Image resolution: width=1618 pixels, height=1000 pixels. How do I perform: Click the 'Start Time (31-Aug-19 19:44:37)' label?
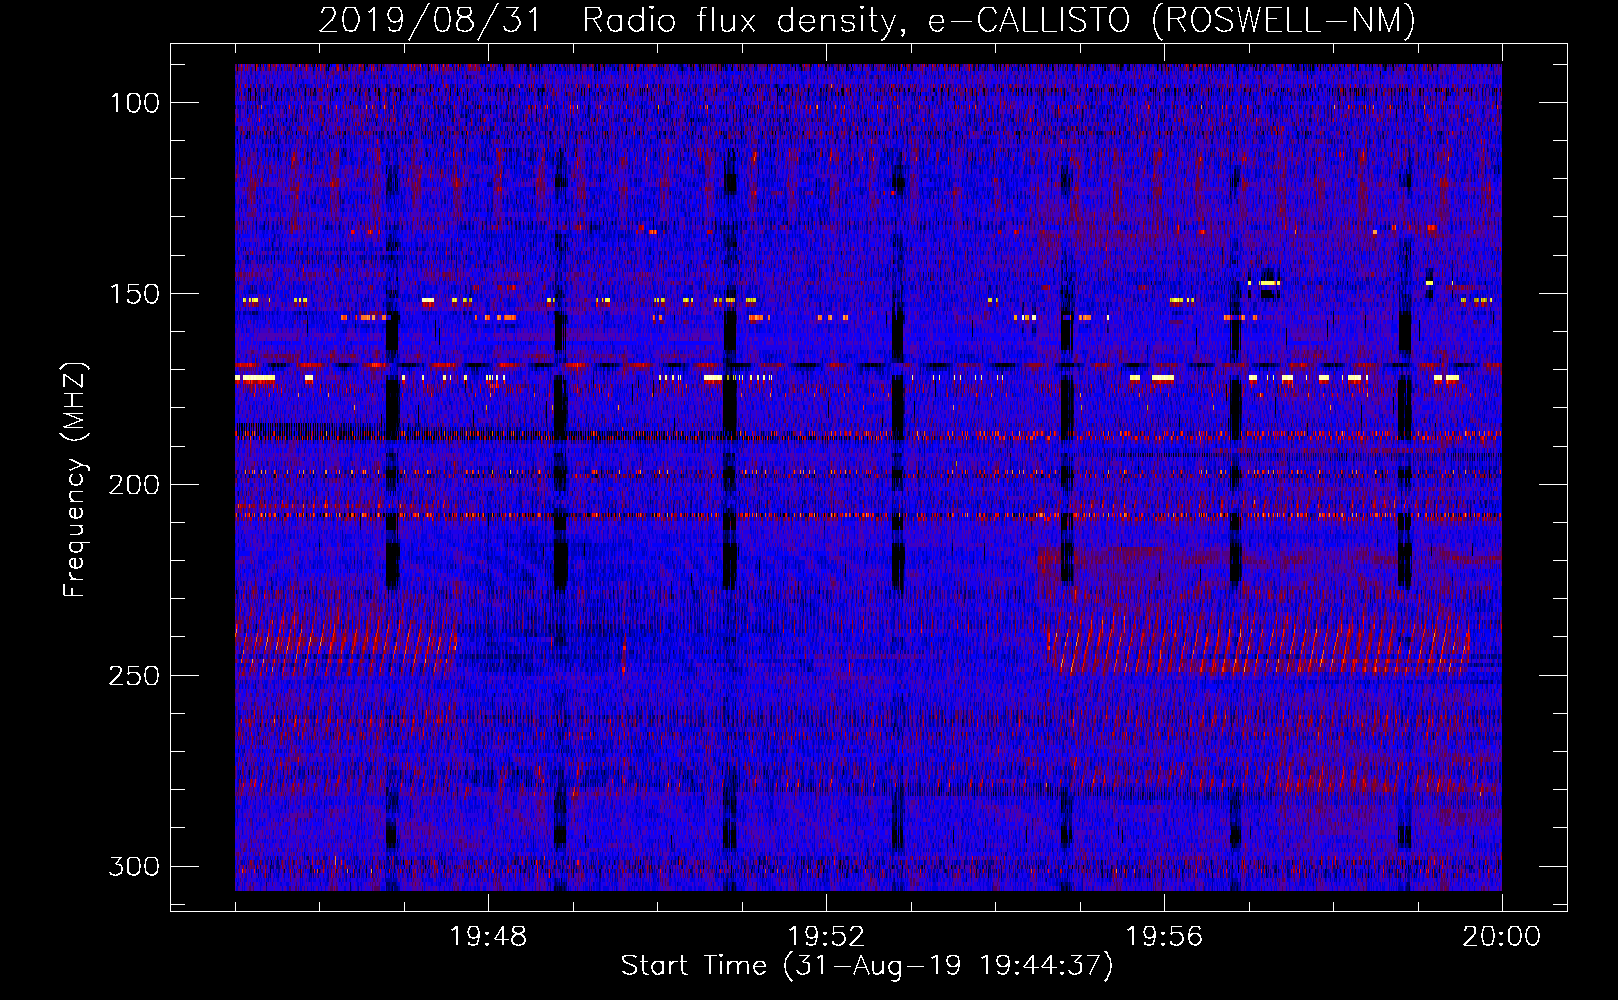(x=867, y=966)
